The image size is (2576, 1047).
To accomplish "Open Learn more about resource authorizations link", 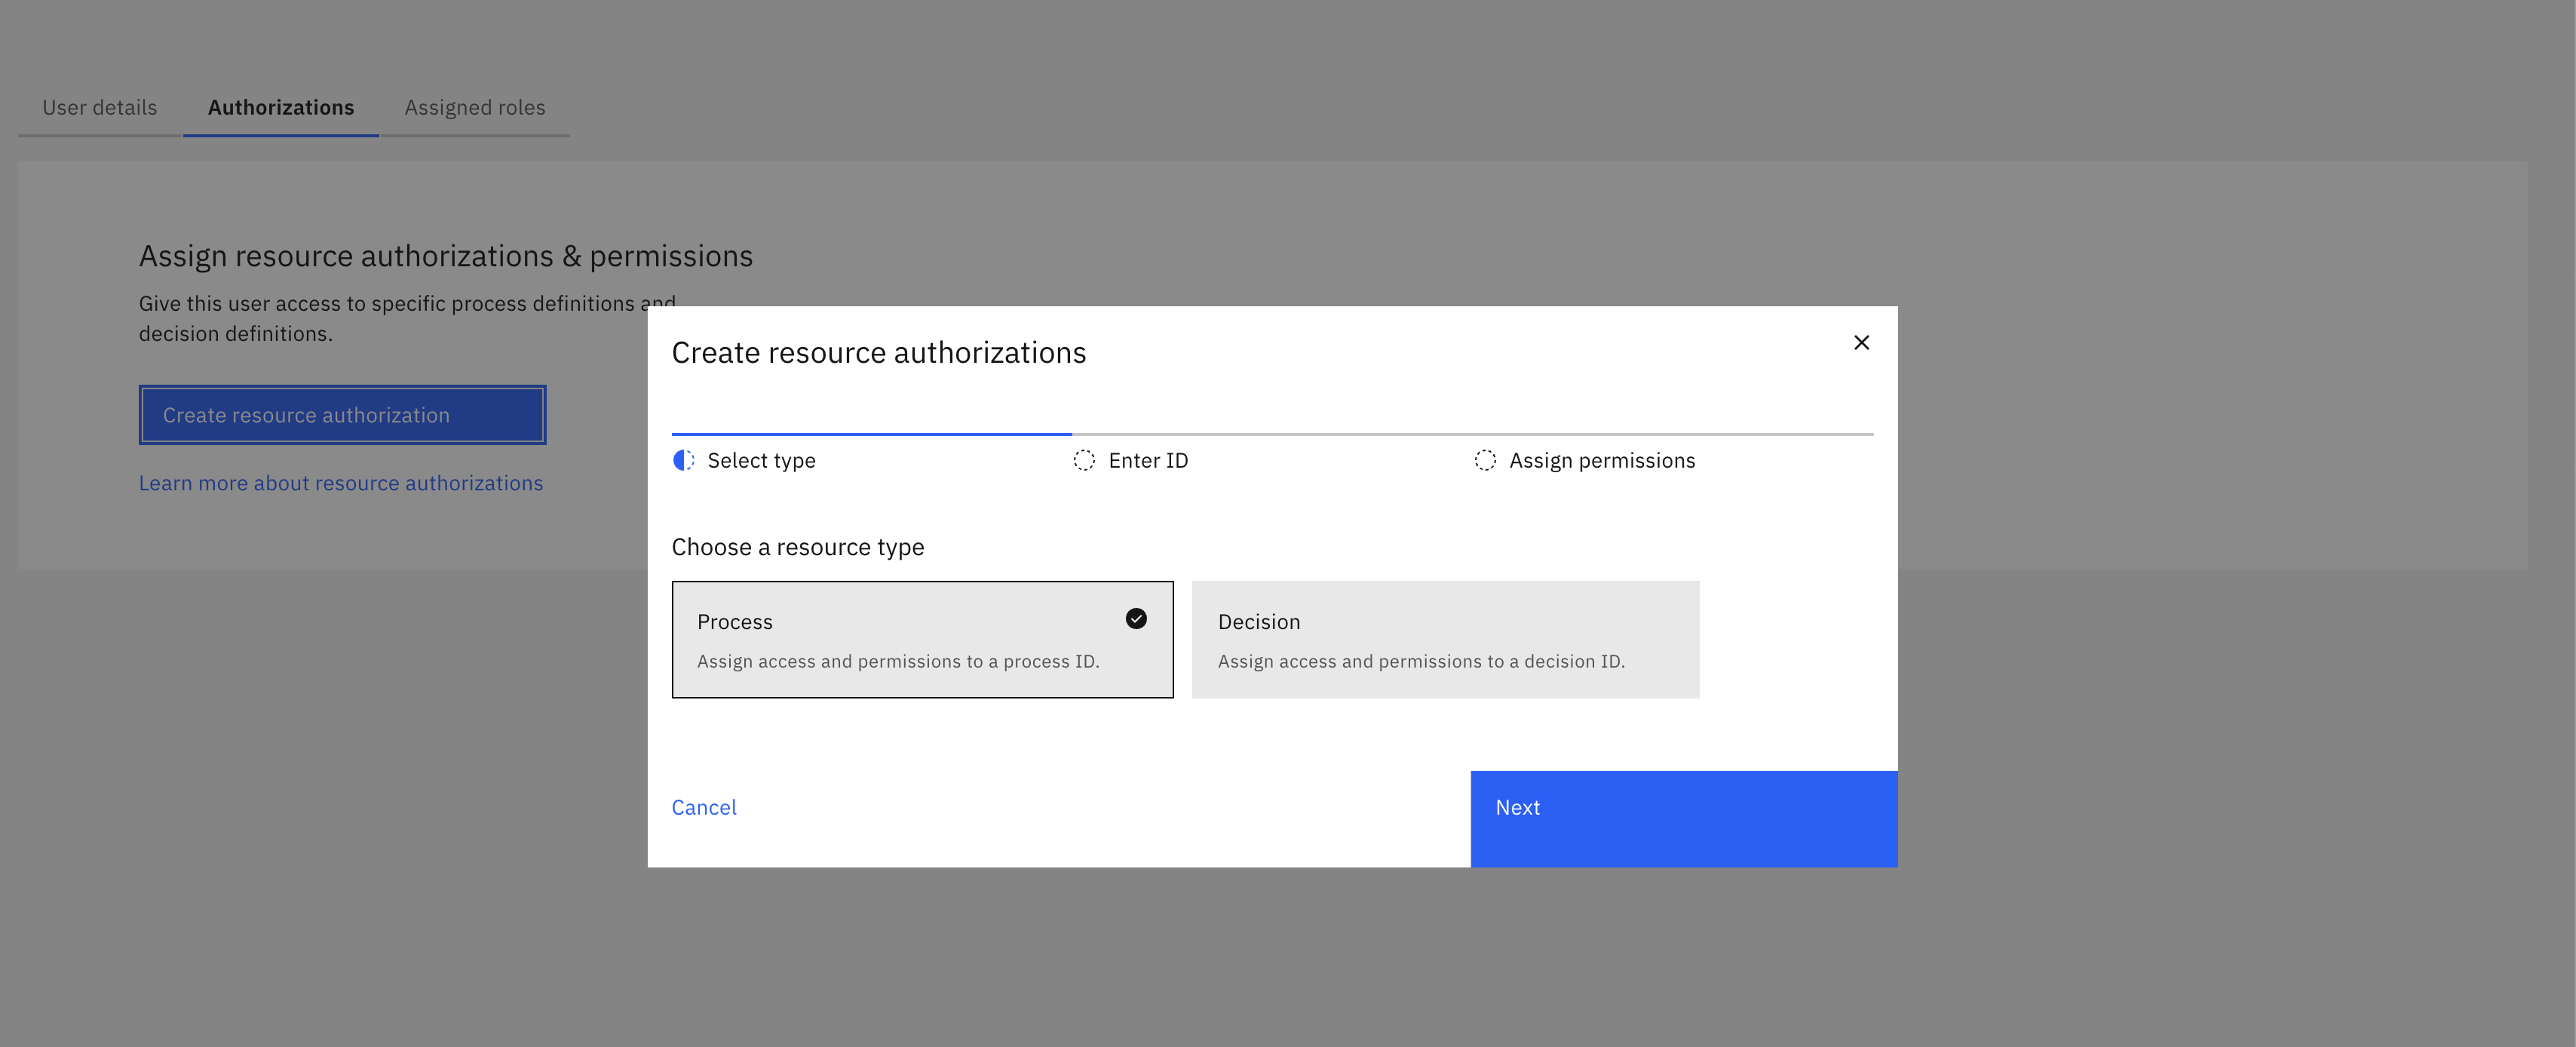I will click(341, 483).
